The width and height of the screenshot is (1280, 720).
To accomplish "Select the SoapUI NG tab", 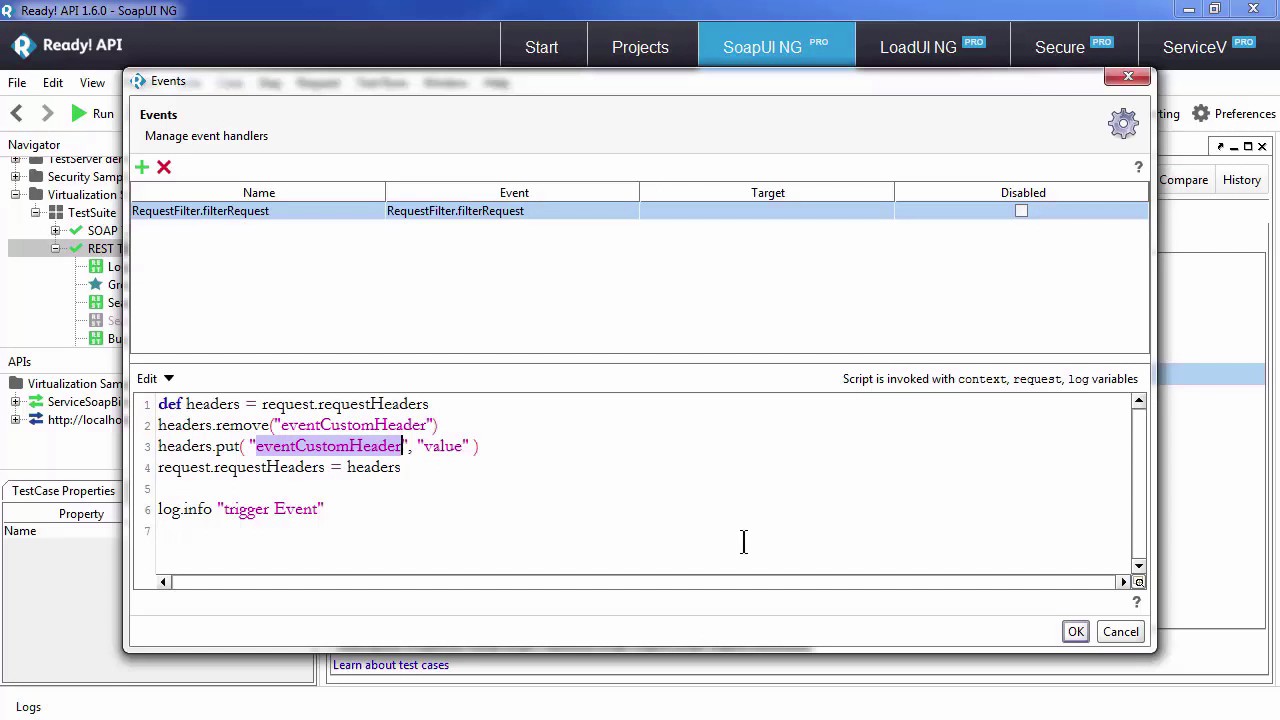I will click(x=776, y=47).
